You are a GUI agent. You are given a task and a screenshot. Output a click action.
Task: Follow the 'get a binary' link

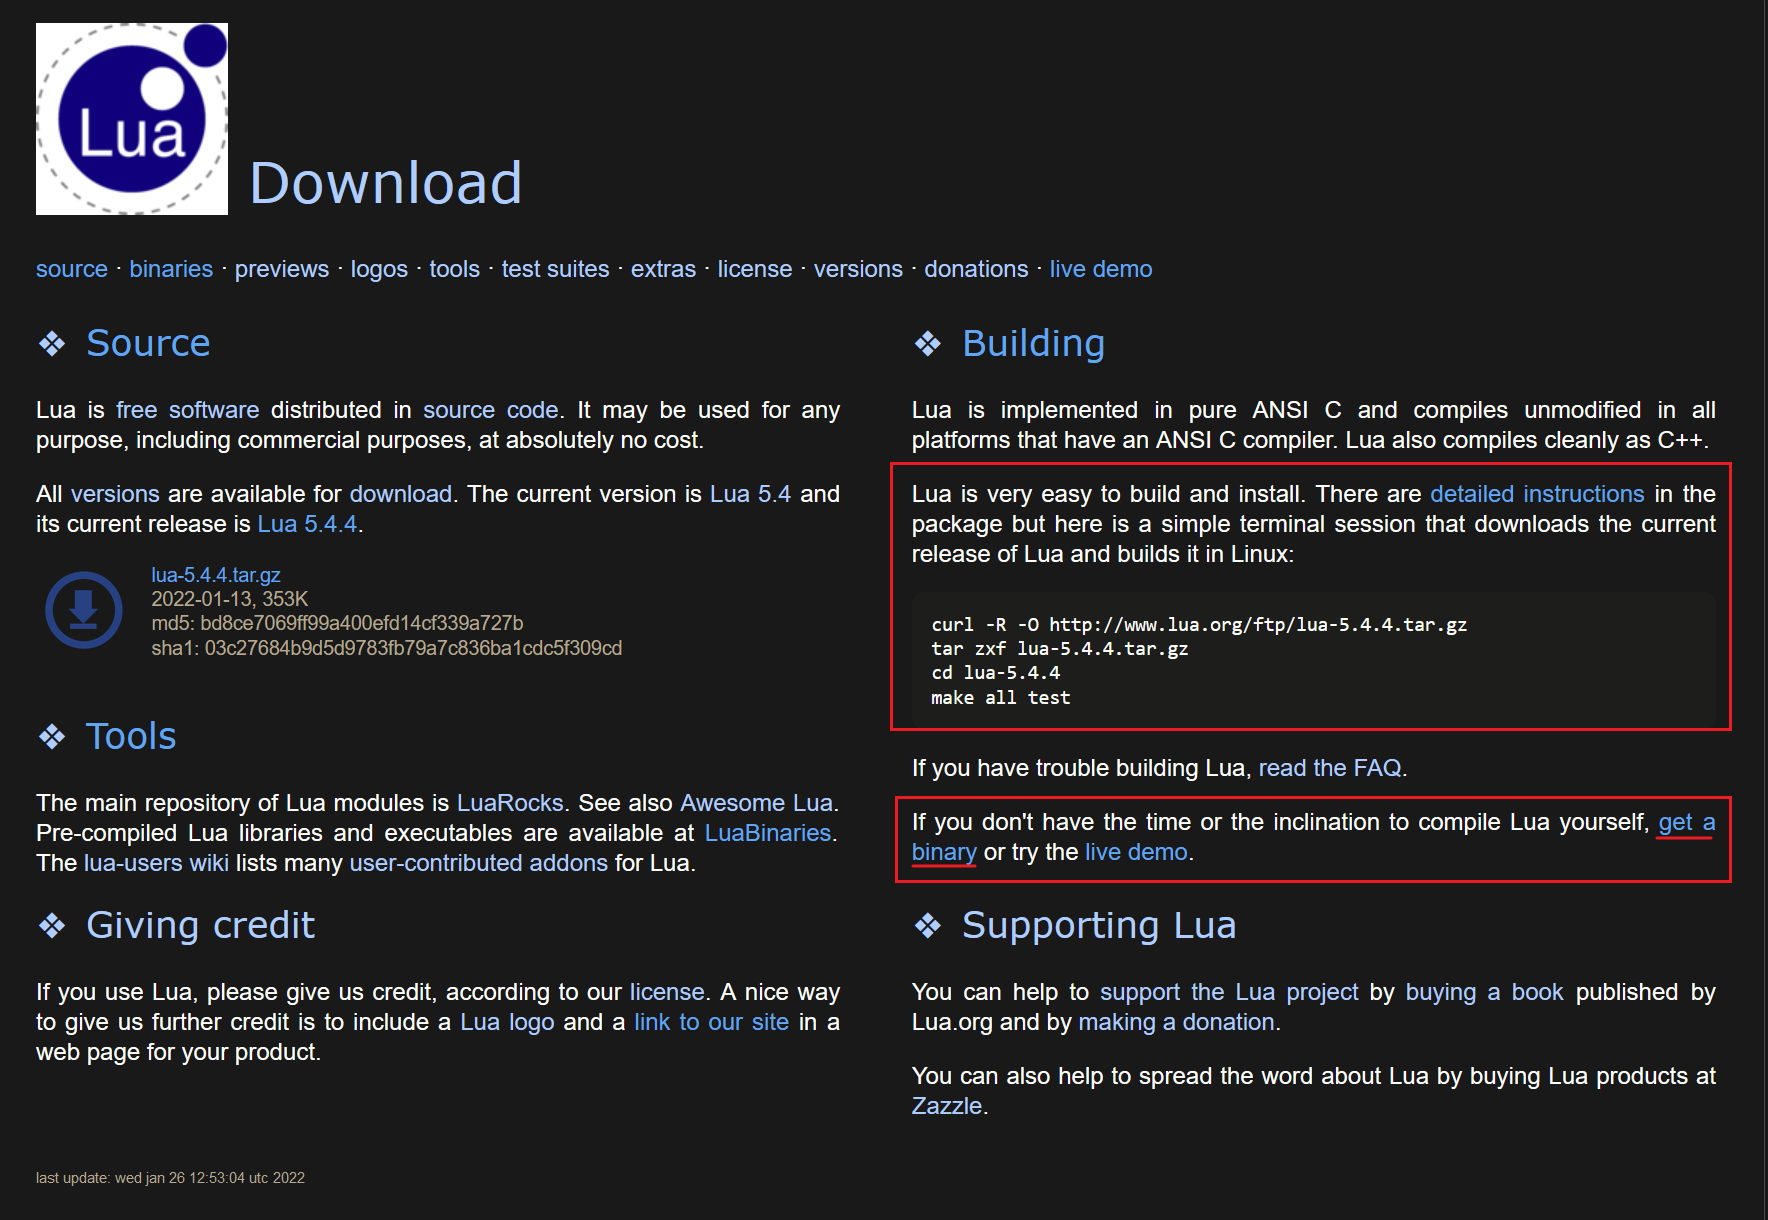tap(1687, 822)
